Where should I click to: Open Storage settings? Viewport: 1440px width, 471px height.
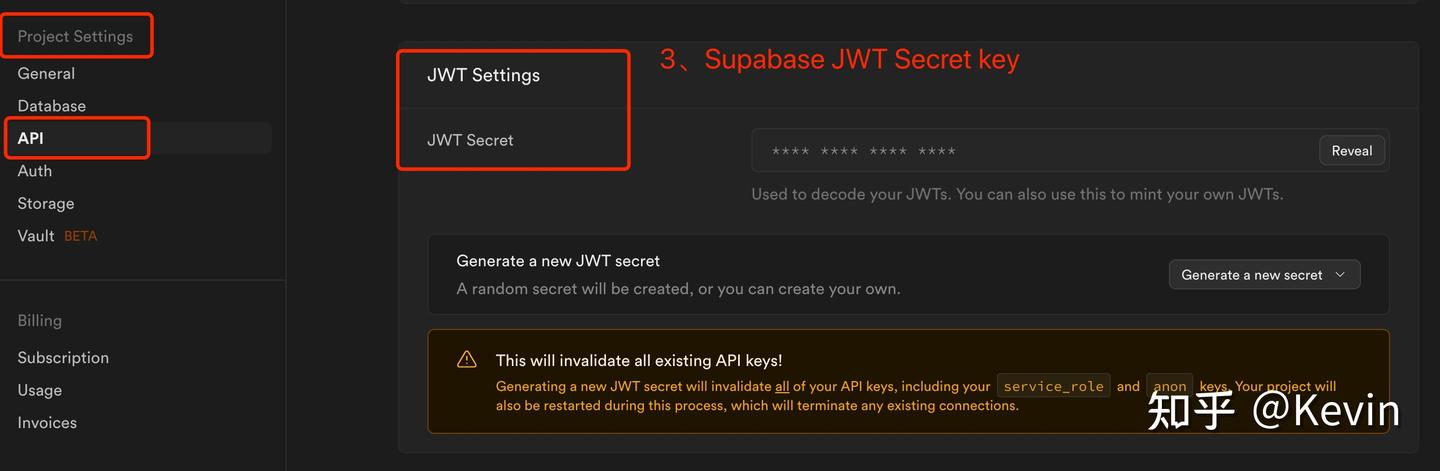[46, 203]
